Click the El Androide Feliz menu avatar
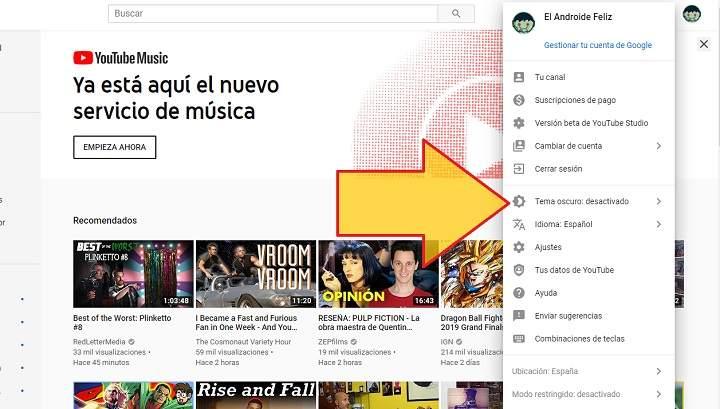This screenshot has height=409, width=720. pos(523,23)
